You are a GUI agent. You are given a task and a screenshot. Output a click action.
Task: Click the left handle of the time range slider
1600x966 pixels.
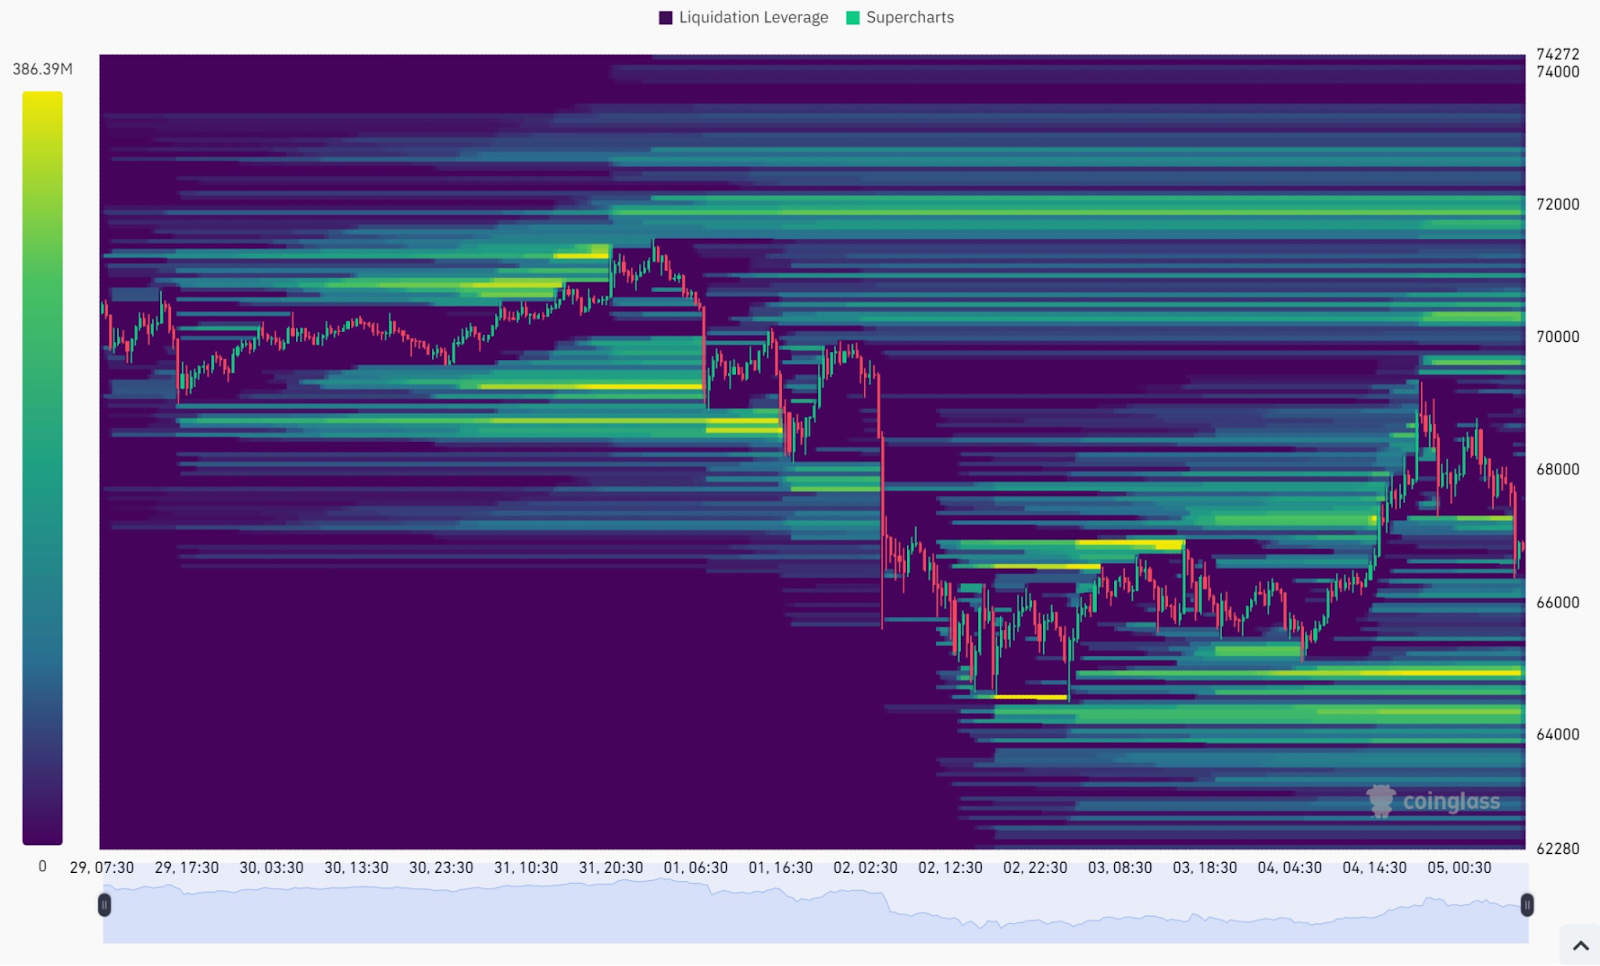point(104,905)
